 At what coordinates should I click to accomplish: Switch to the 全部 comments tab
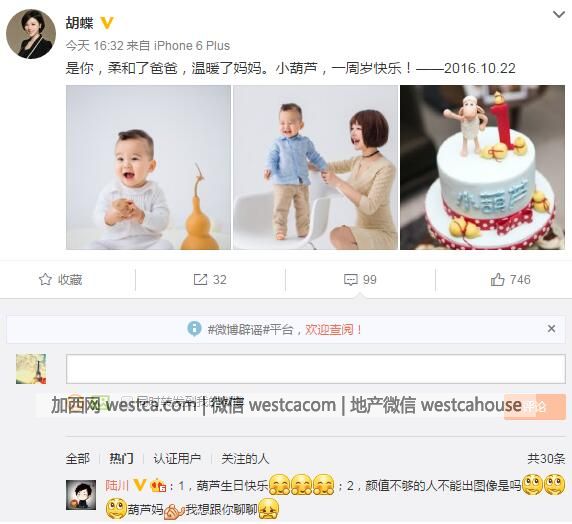click(78, 459)
